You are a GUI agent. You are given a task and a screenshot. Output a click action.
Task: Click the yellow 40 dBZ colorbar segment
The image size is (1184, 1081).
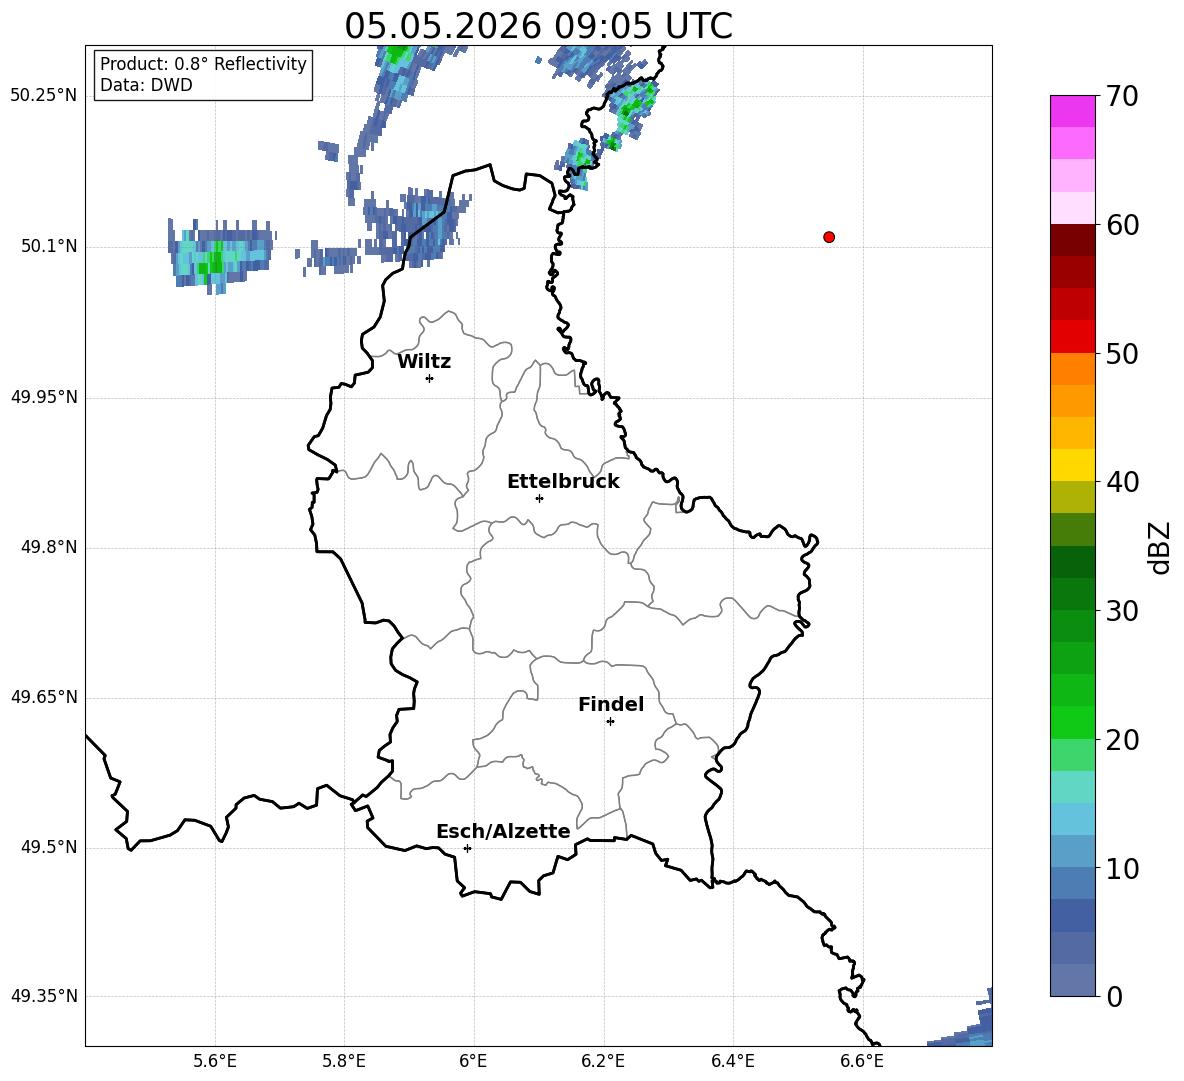(1072, 465)
